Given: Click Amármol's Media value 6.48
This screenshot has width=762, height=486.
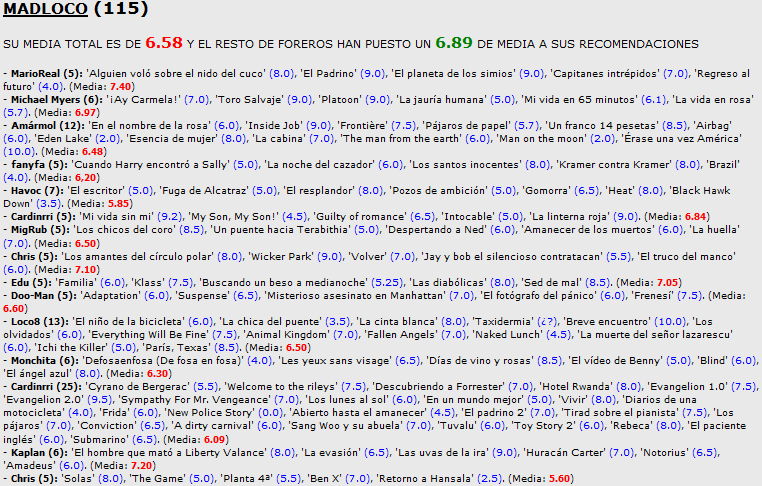Looking at the screenshot, I should 92,152.
